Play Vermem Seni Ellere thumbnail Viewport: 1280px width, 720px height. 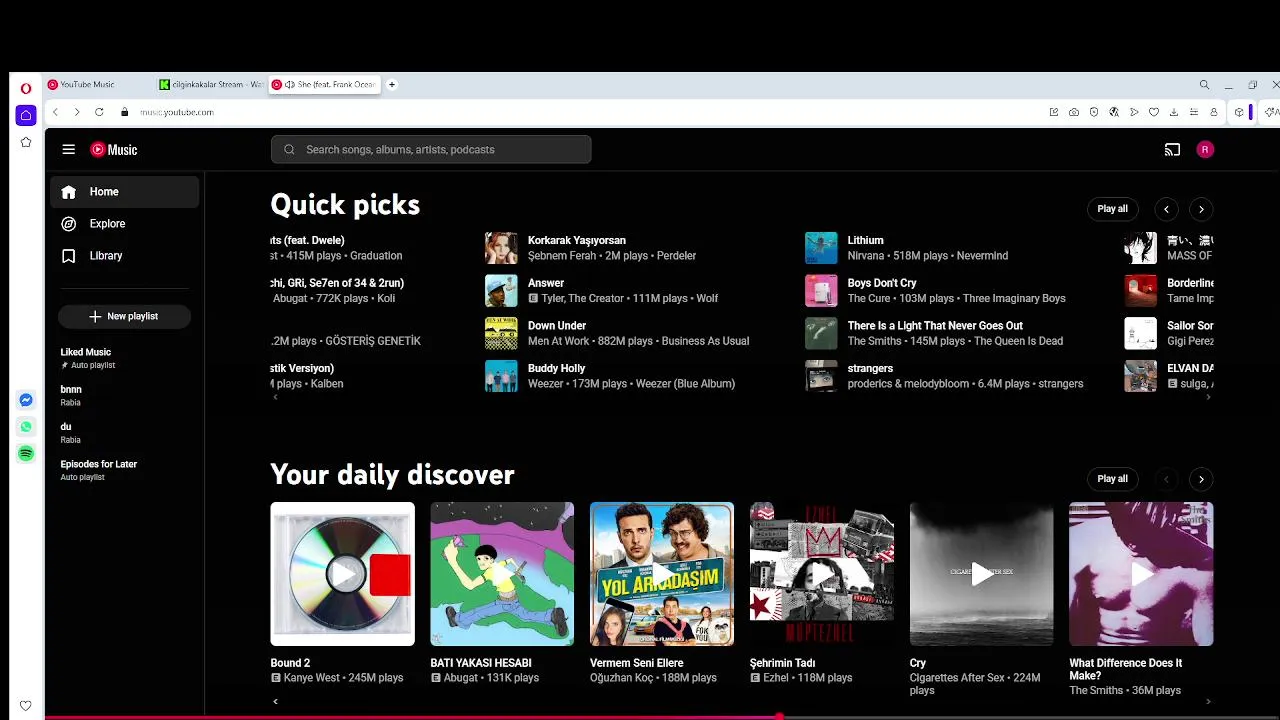pyautogui.click(x=662, y=574)
